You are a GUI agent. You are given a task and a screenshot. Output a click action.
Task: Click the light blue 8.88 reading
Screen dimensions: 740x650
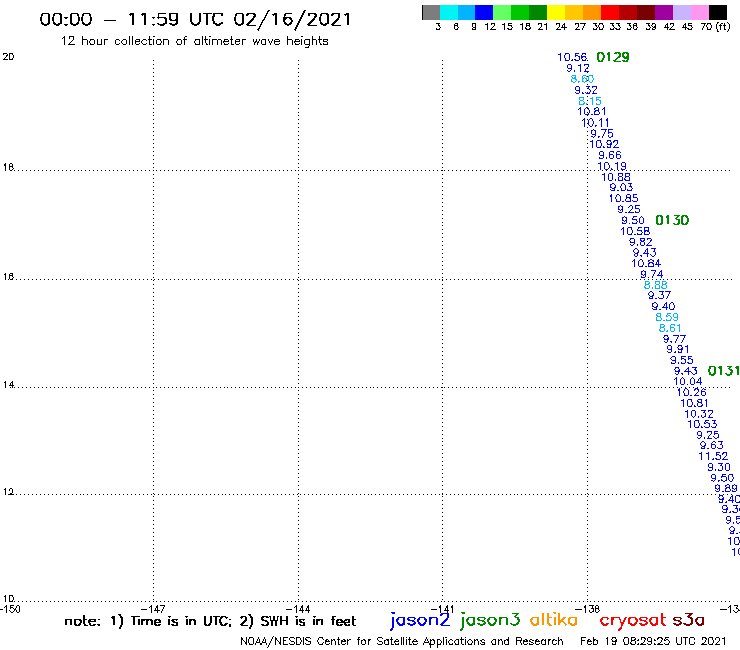pyautogui.click(x=656, y=285)
